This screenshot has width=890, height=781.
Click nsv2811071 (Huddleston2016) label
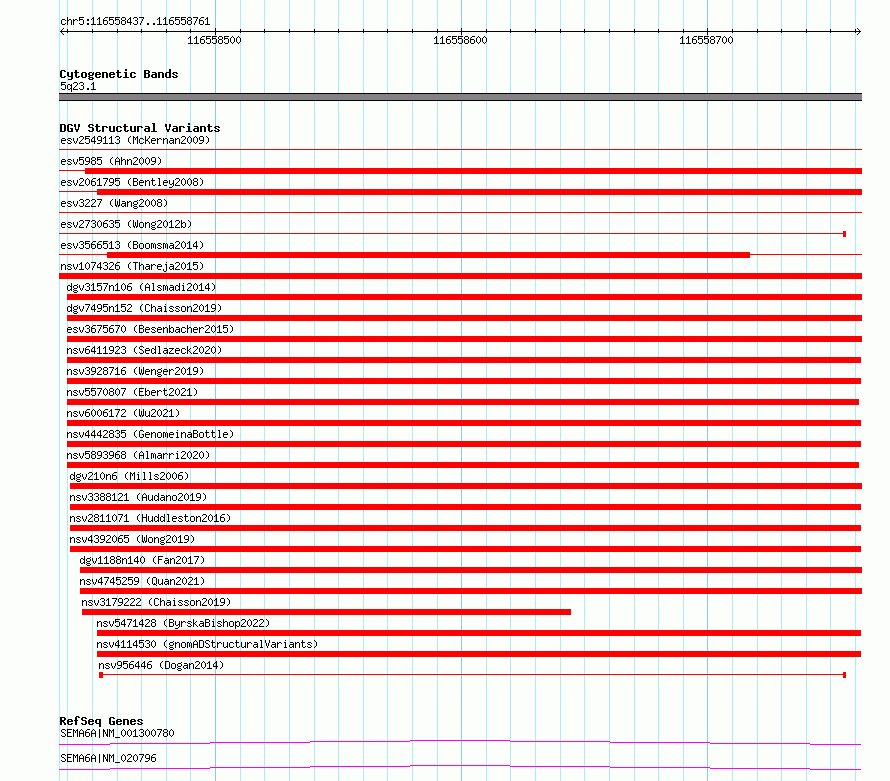pos(150,518)
